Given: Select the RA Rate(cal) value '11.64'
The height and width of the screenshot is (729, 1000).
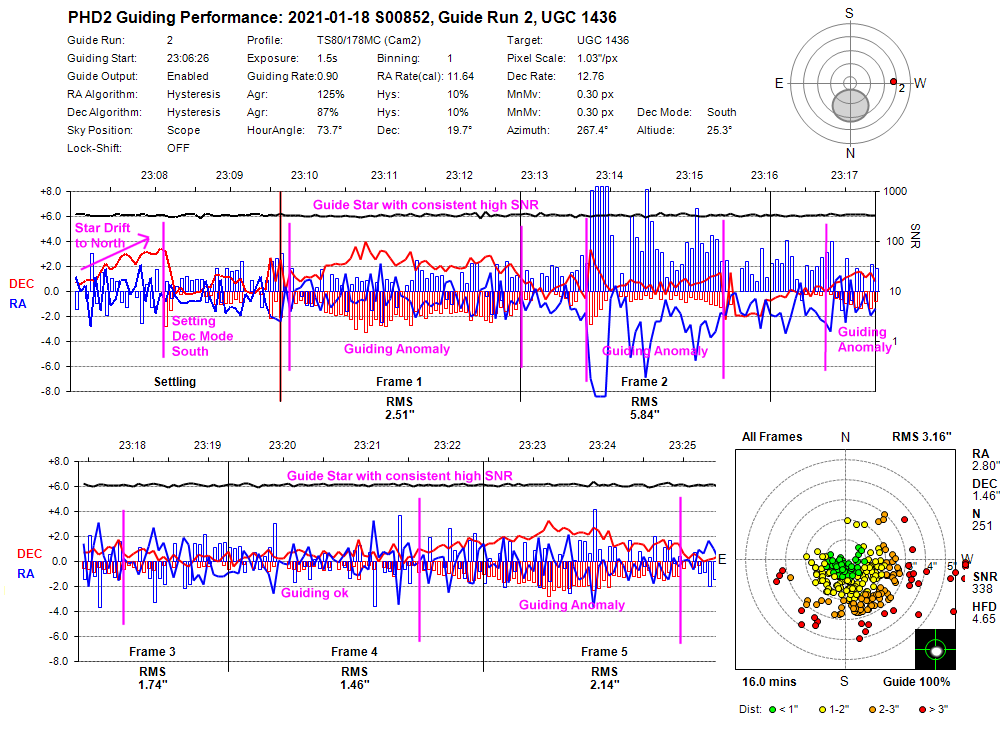Looking at the screenshot, I should (x=460, y=76).
